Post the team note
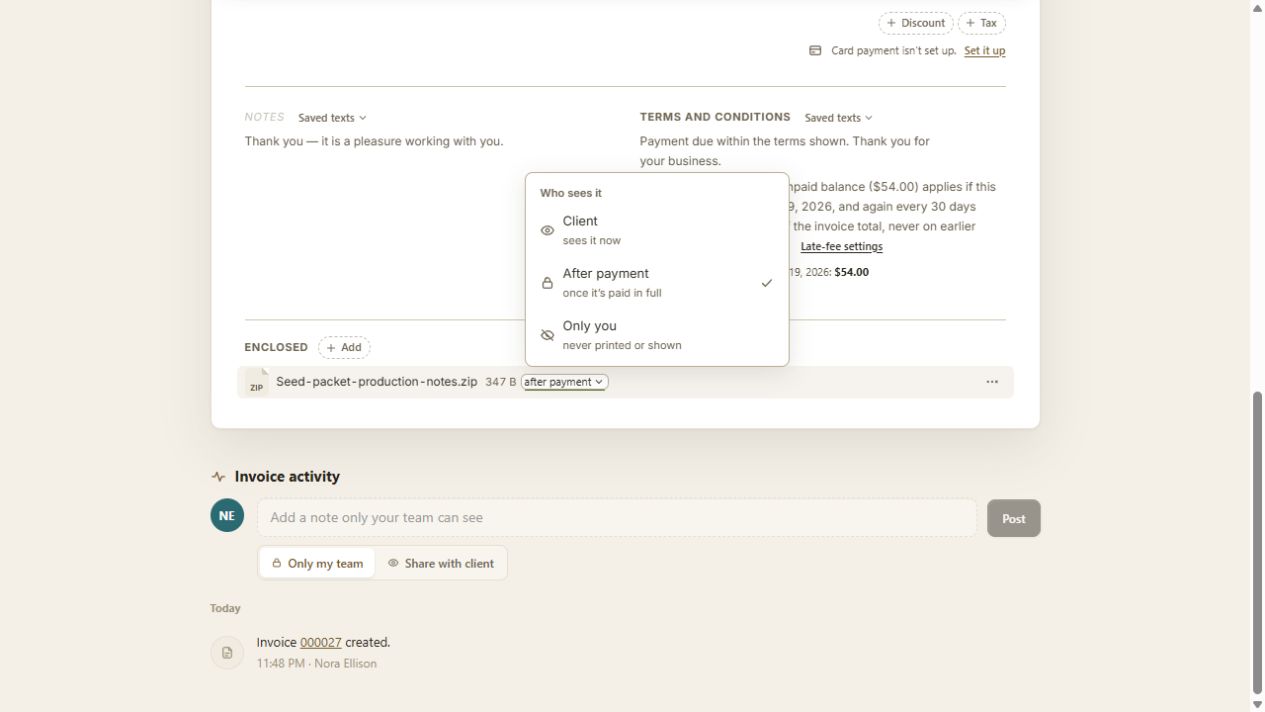 [x=1014, y=518]
